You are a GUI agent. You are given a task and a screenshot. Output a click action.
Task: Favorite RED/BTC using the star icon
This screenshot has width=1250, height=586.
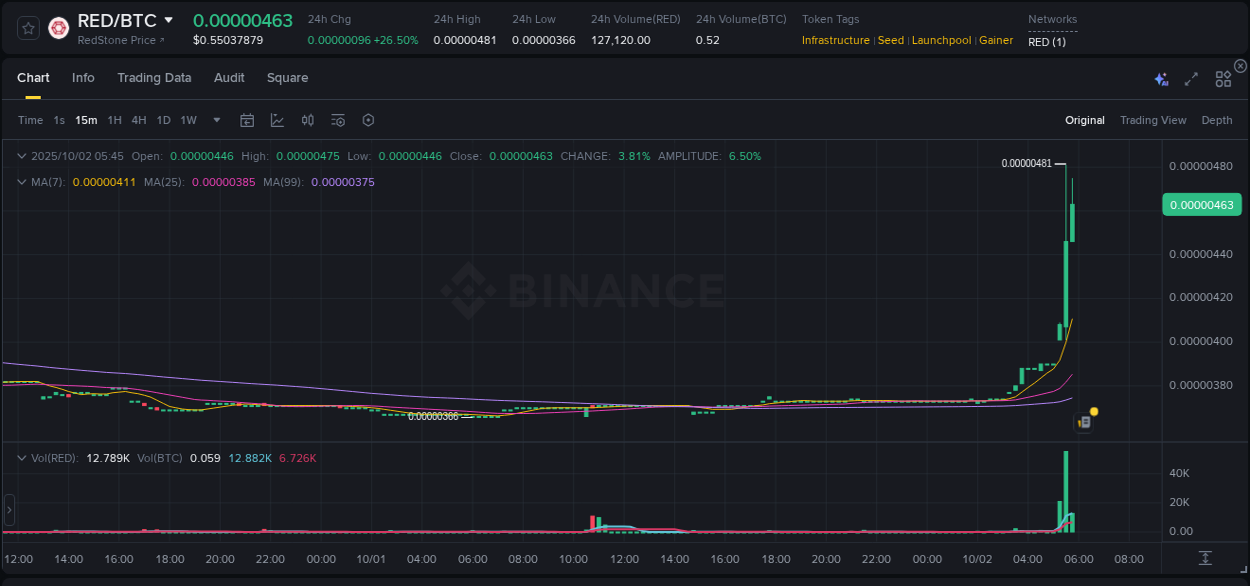coord(27,28)
